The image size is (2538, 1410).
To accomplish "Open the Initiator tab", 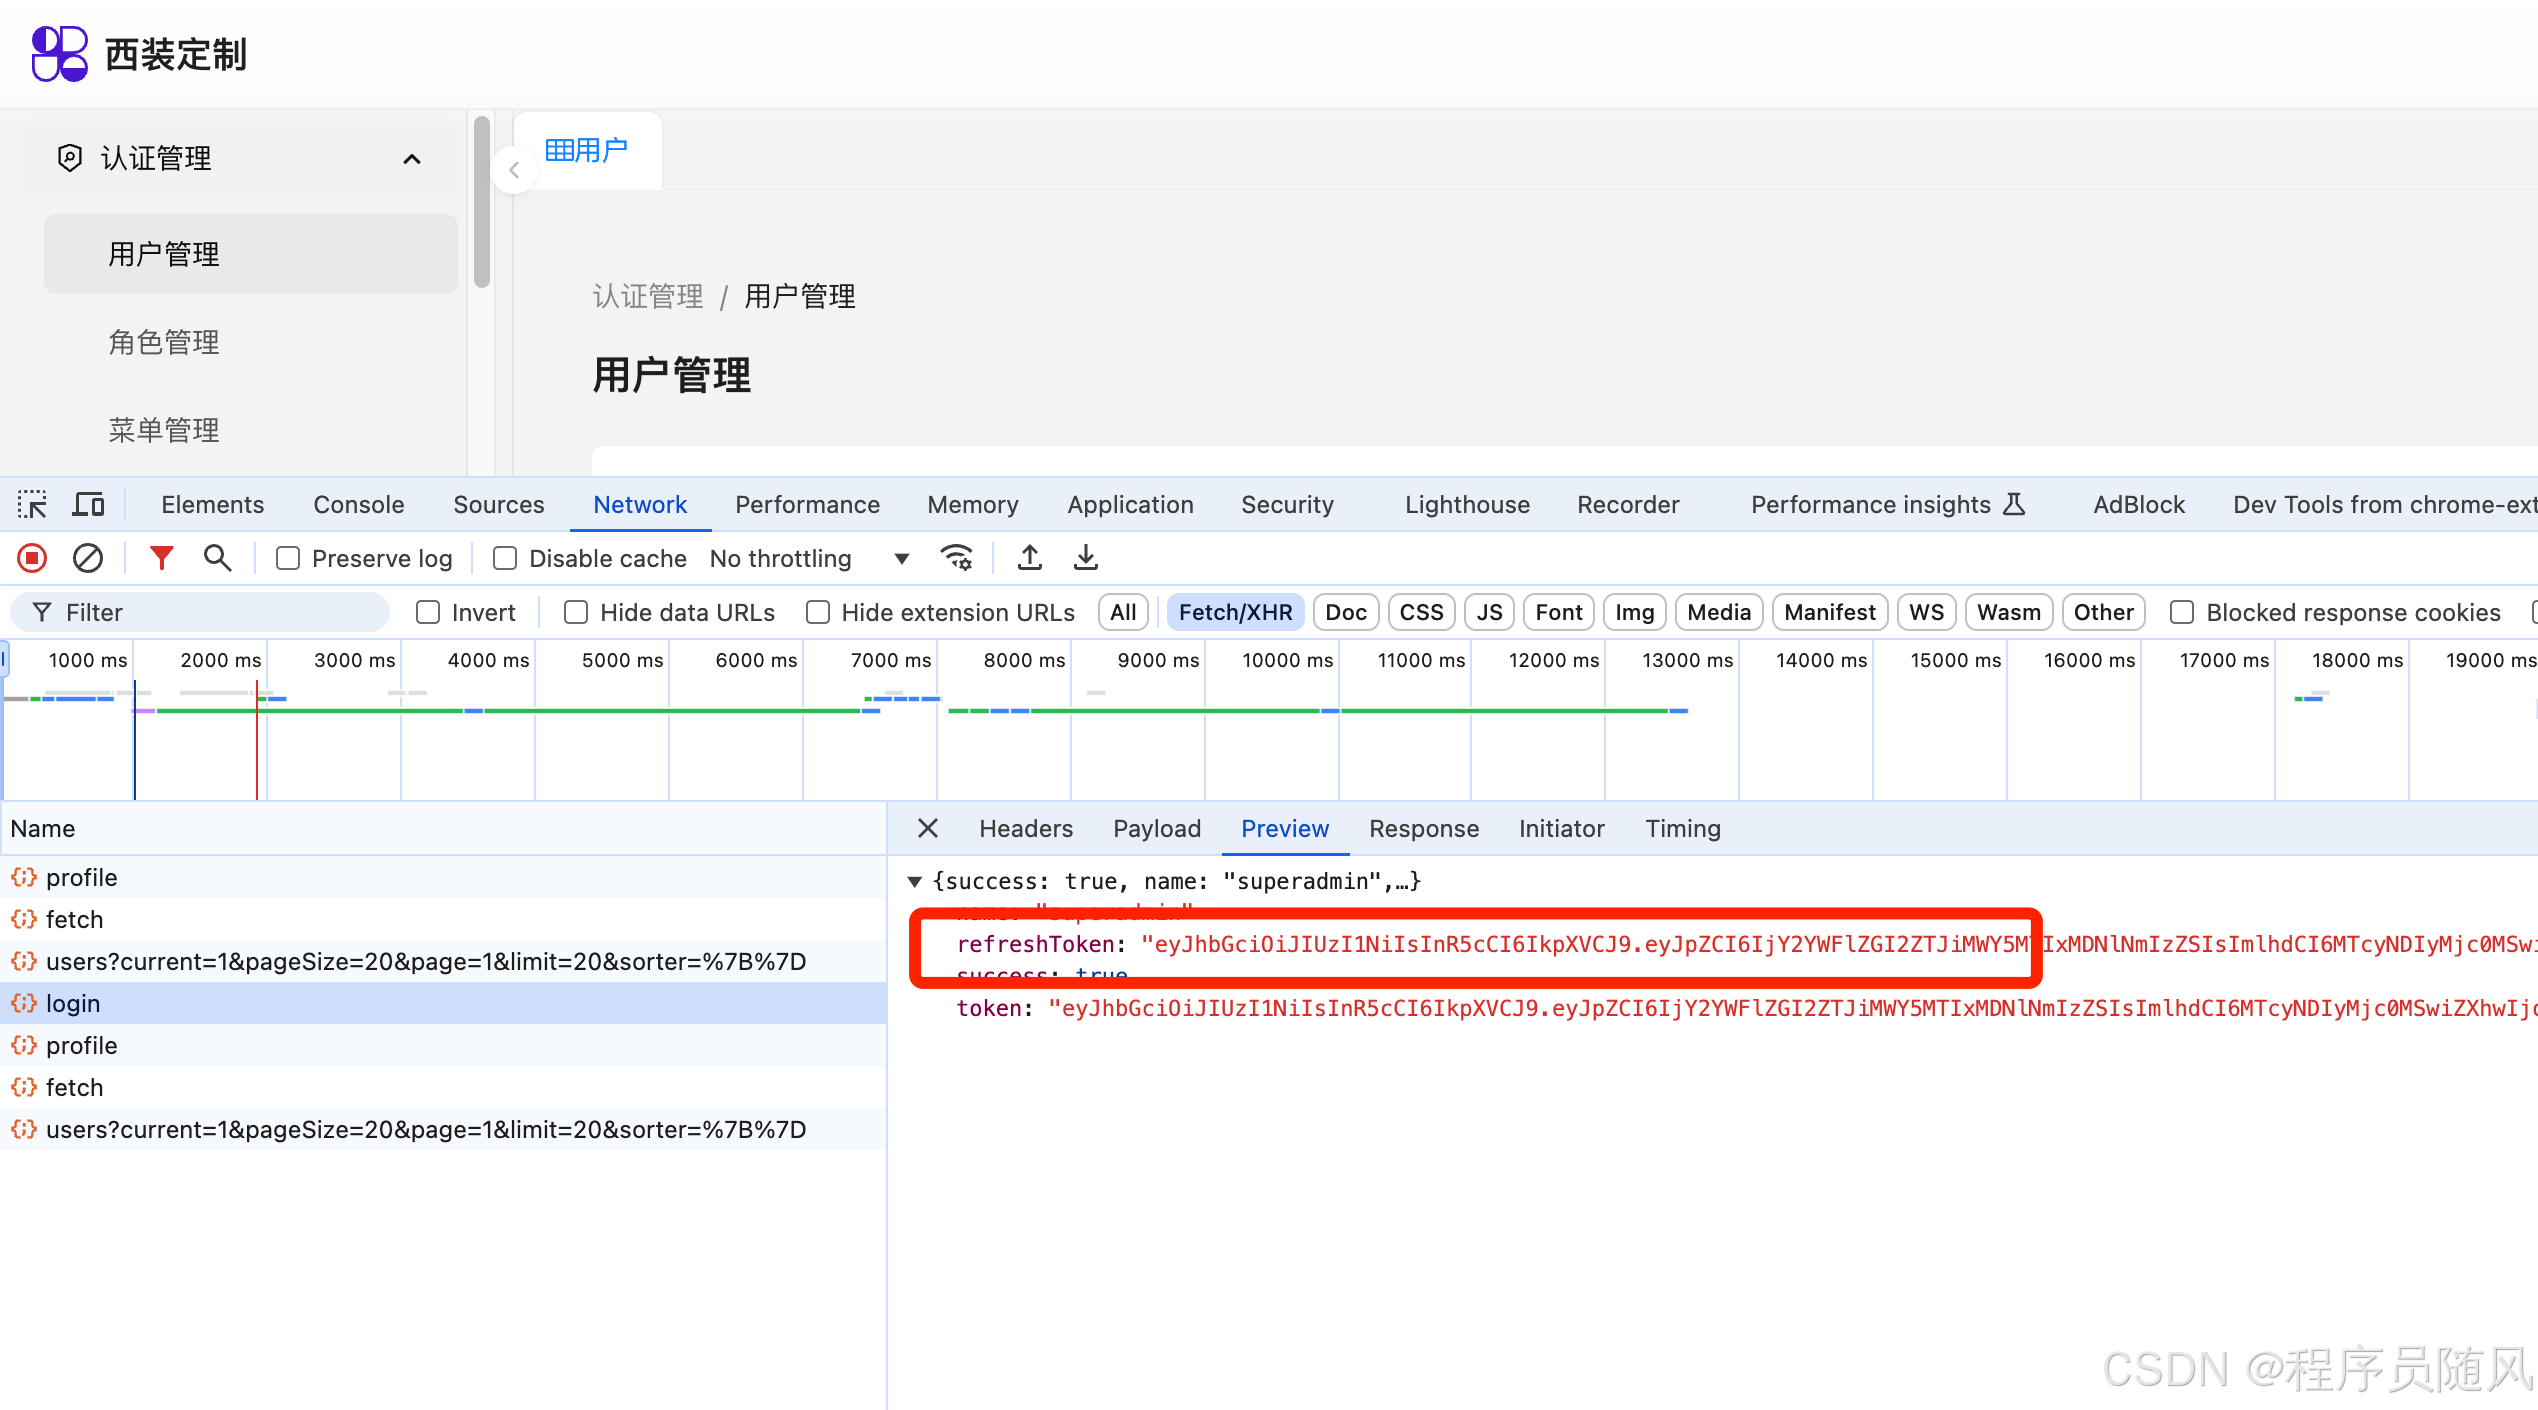I will (x=1561, y=829).
